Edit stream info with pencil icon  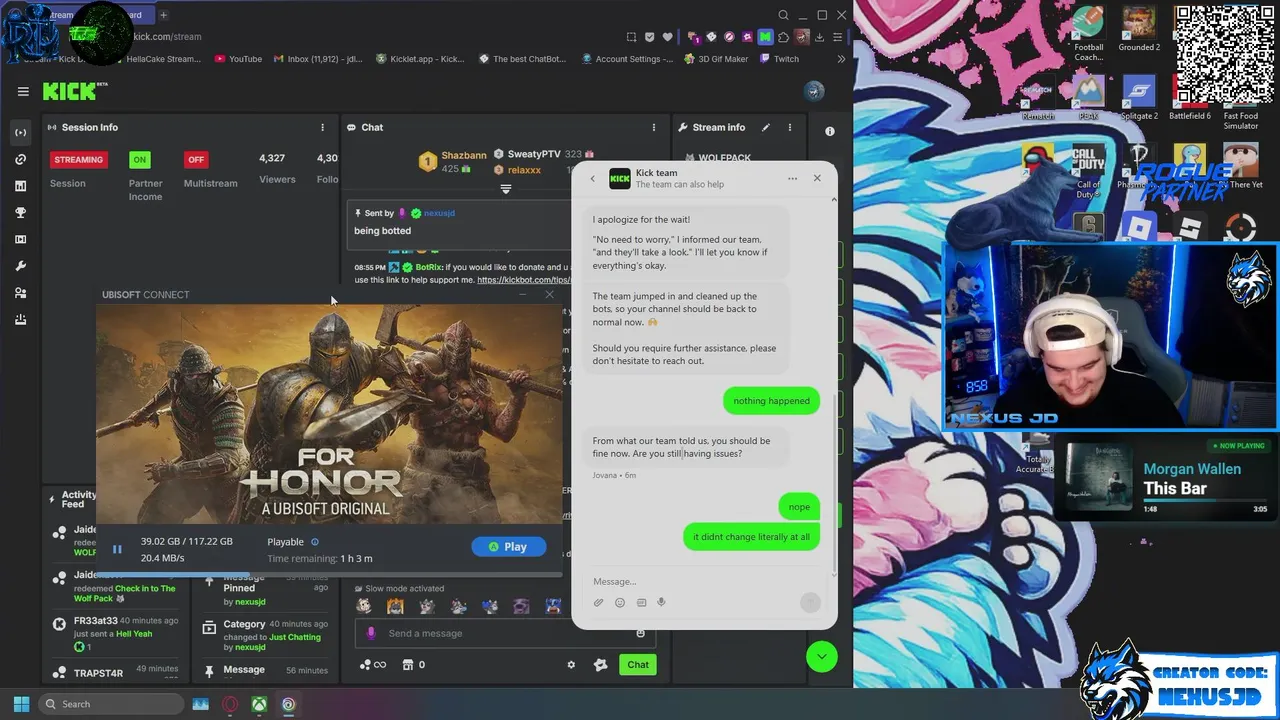point(766,127)
